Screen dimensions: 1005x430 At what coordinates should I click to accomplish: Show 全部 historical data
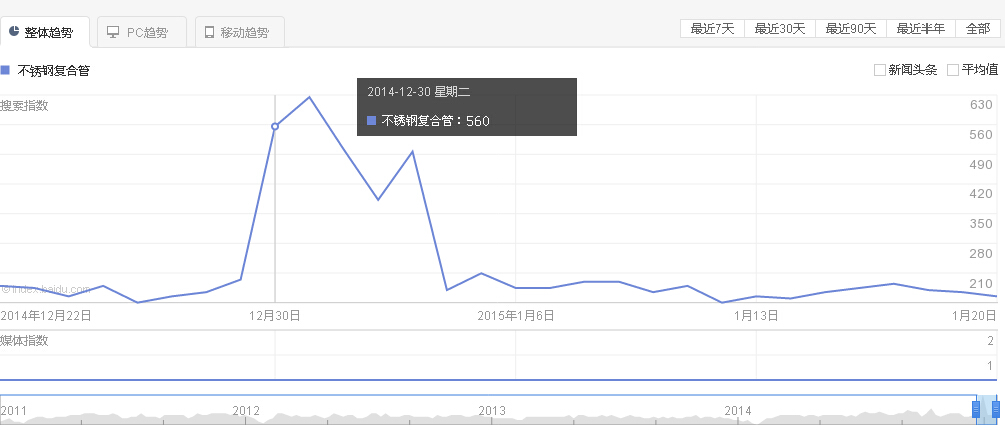point(978,28)
